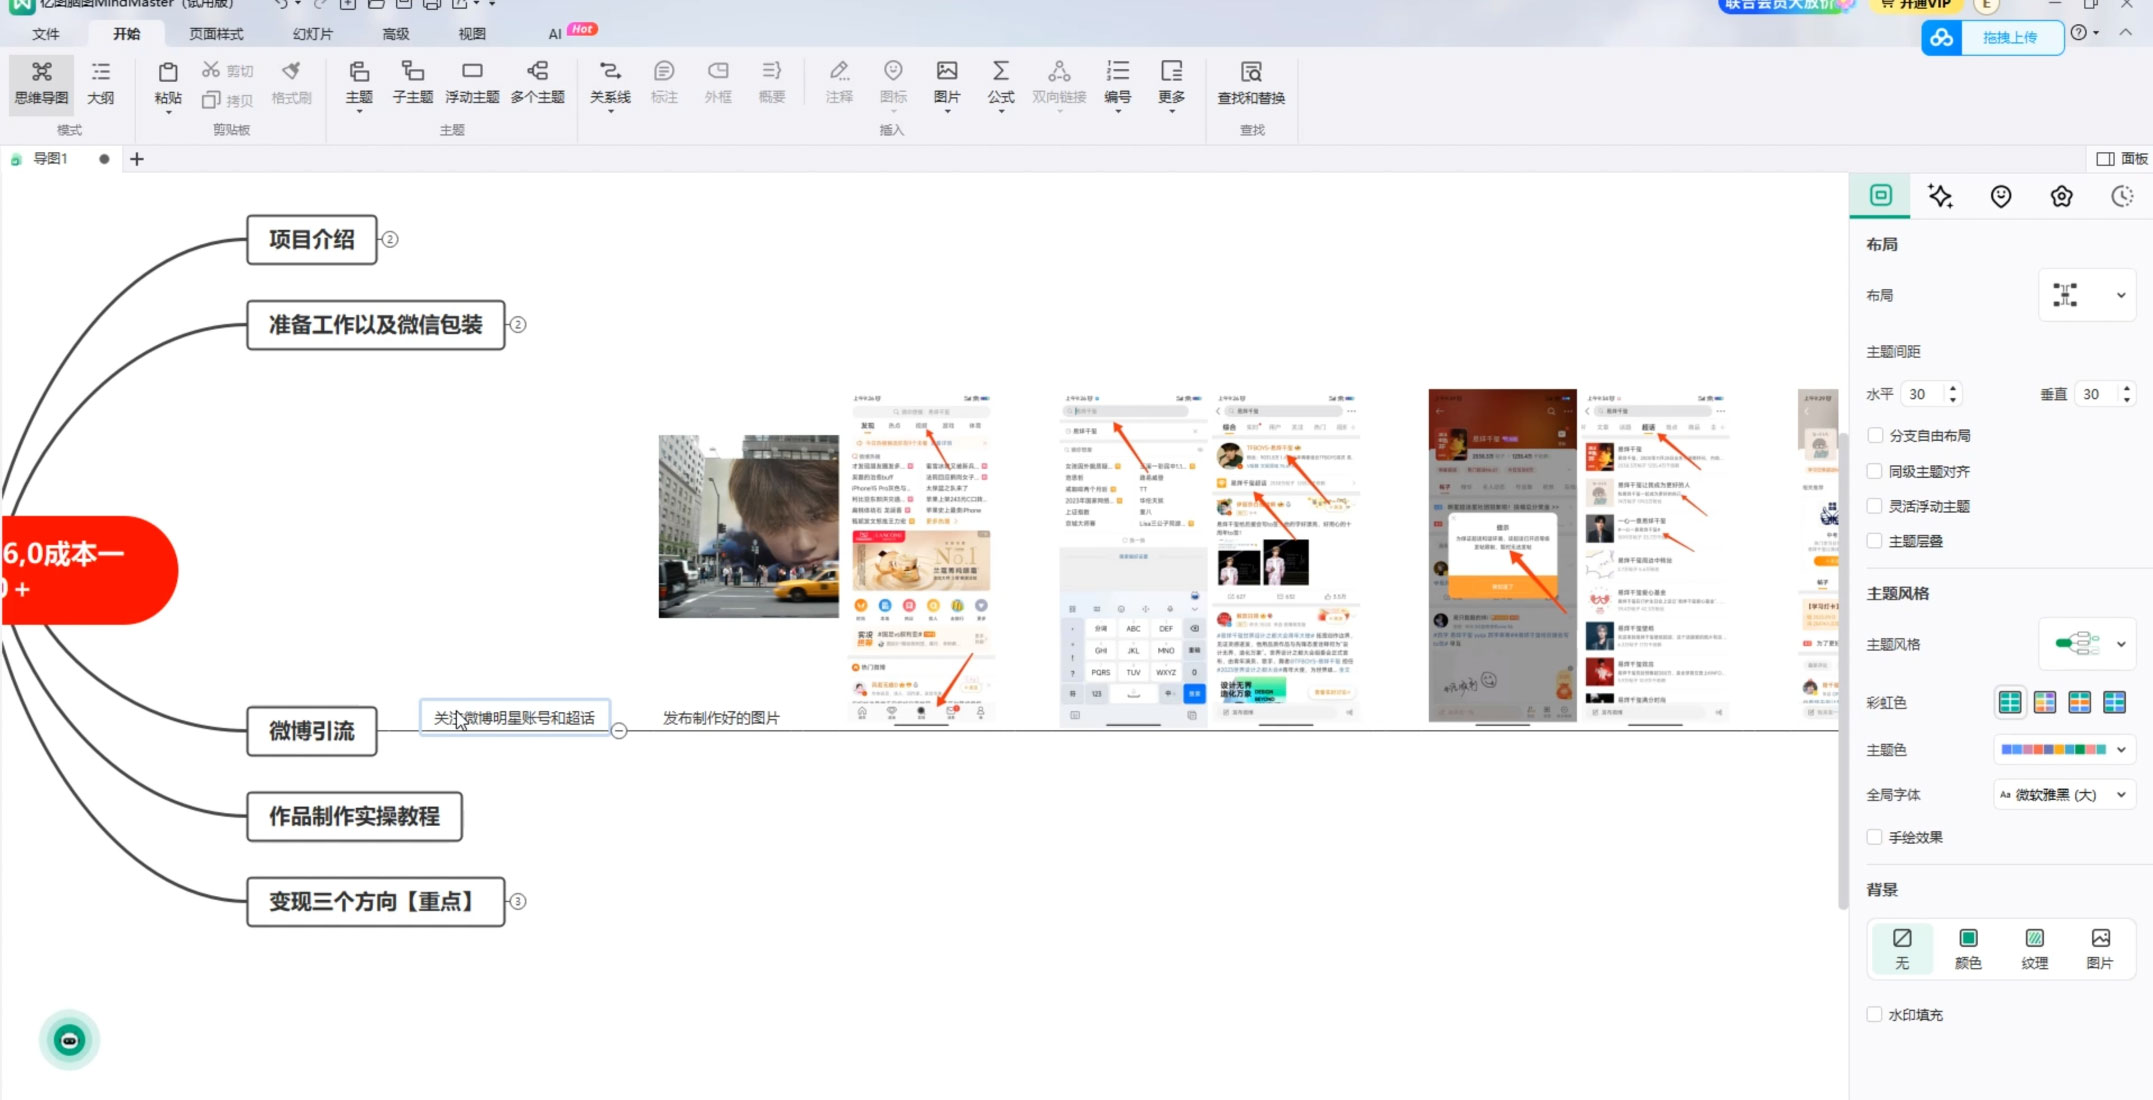Enable the 分支自由布局 checkbox
The image size is (2153, 1100).
[x=1875, y=435]
